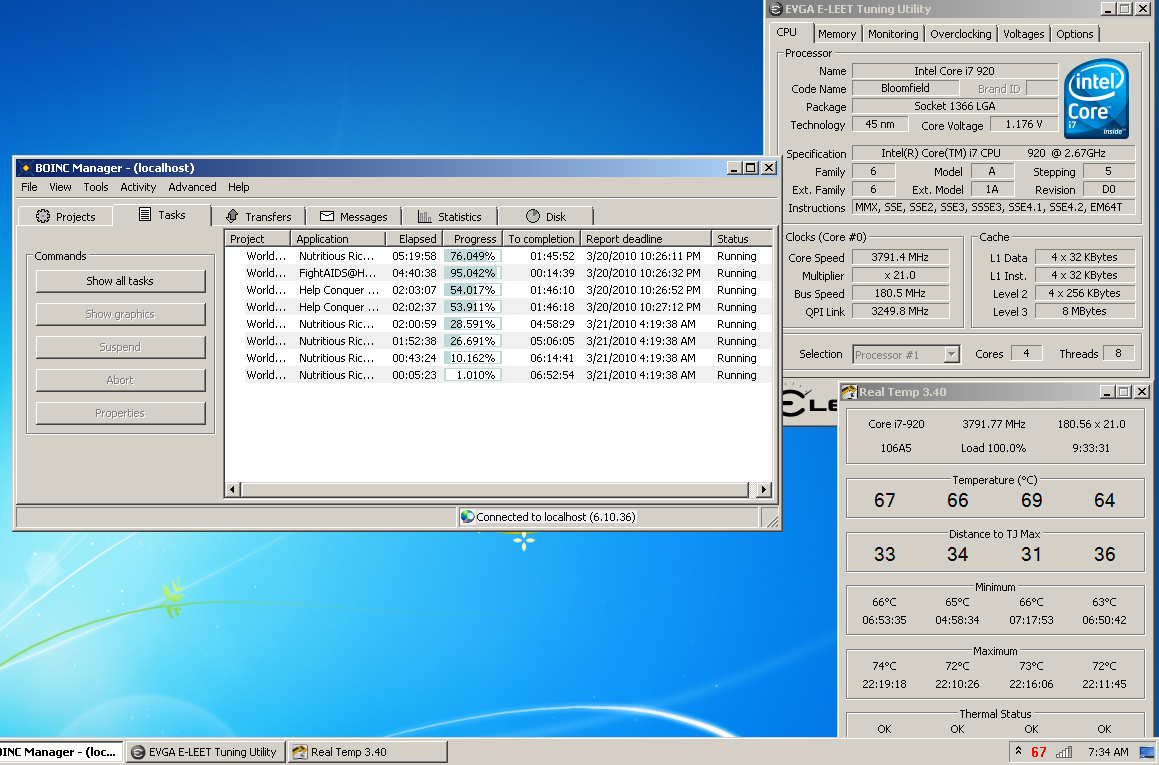Viewport: 1159px width, 765px height.
Task: Open the network signal tray icon
Action: pos(1064,752)
